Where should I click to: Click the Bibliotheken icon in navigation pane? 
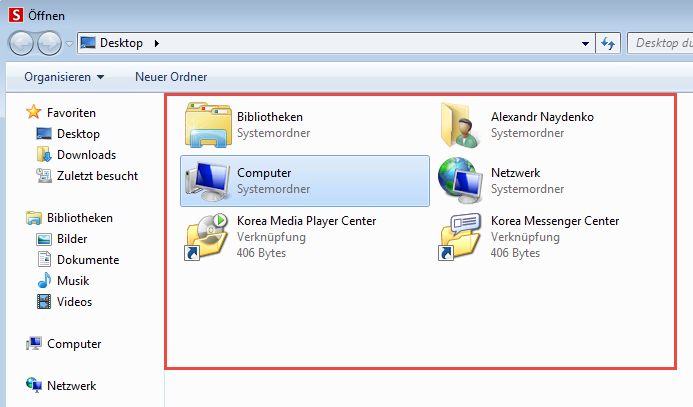point(34,218)
